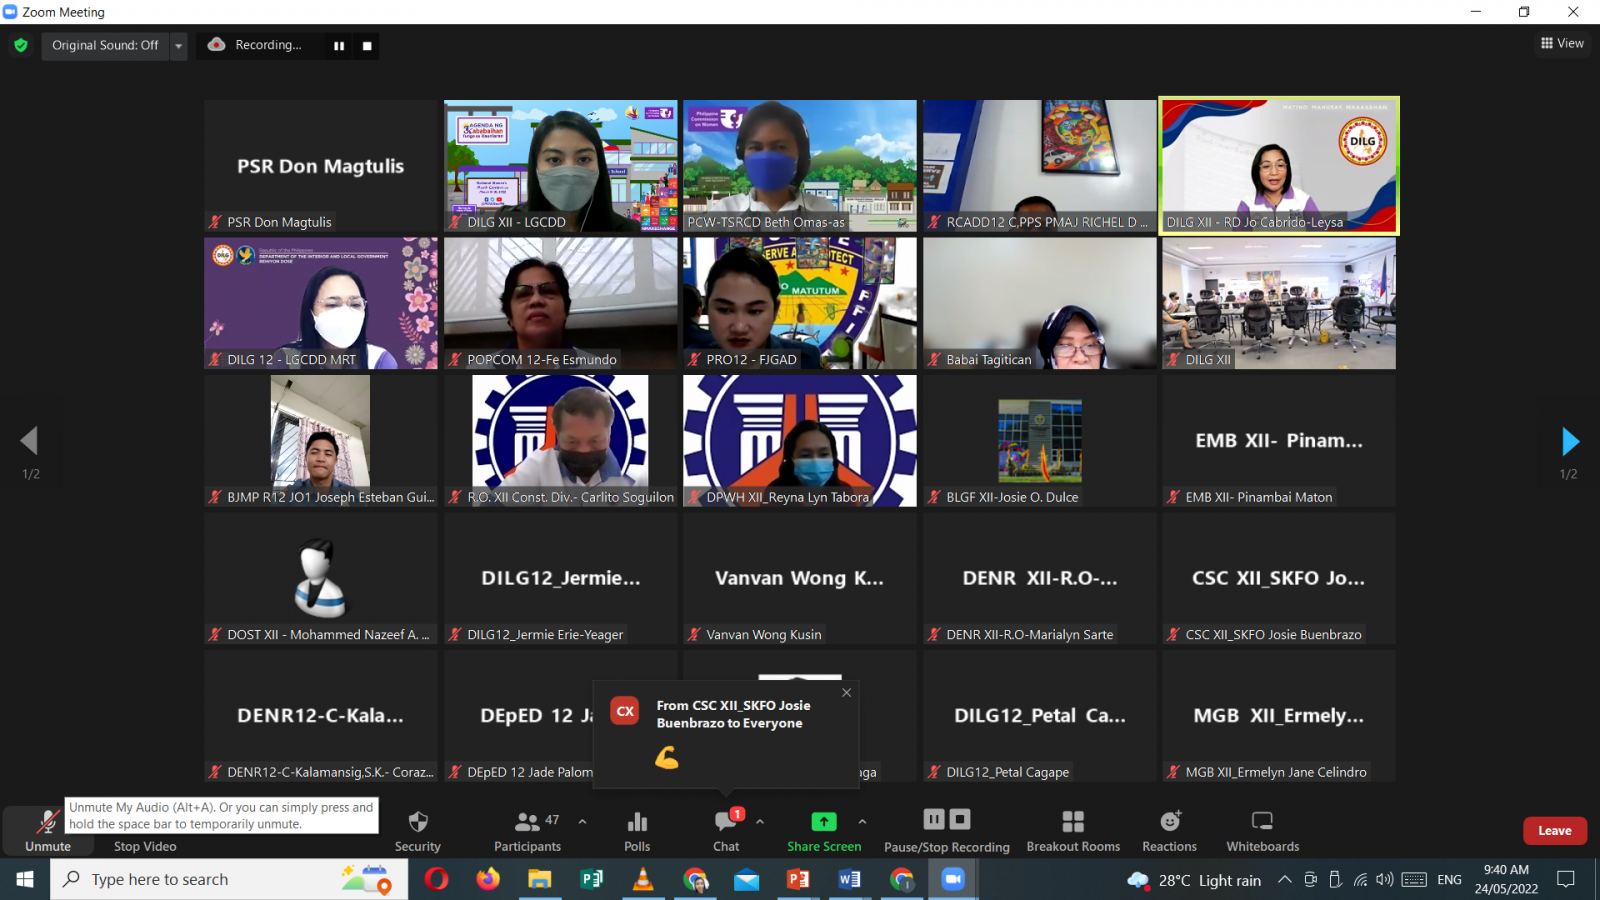Open File Explorer from taskbar
The height and width of the screenshot is (900, 1600).
point(540,879)
